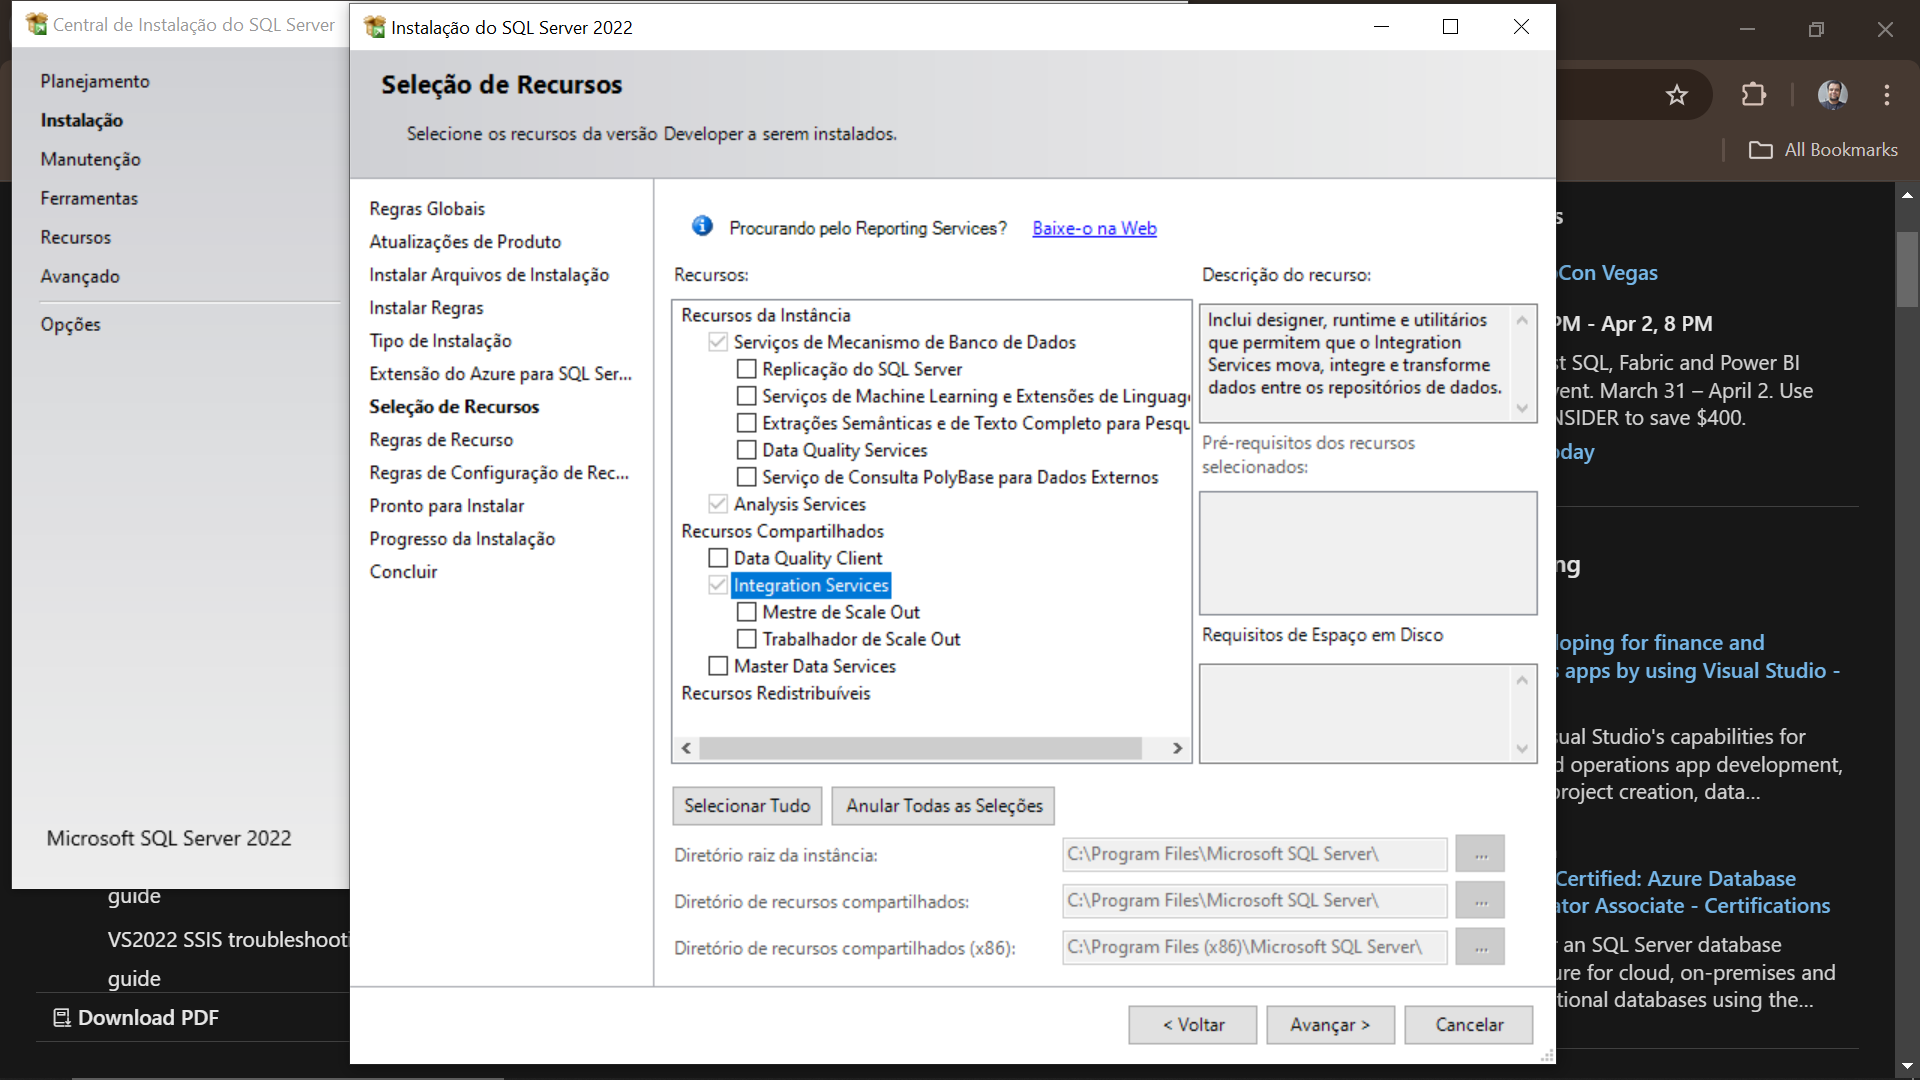Click the shared resources (x86) directory field
This screenshot has width=1920, height=1080.
[x=1255, y=947]
